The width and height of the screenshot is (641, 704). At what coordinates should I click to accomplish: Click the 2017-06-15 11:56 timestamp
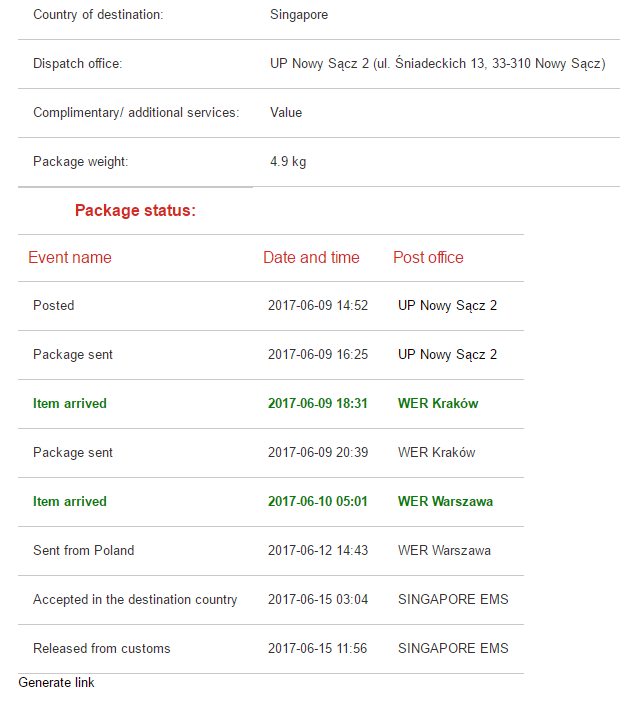pyautogui.click(x=317, y=648)
